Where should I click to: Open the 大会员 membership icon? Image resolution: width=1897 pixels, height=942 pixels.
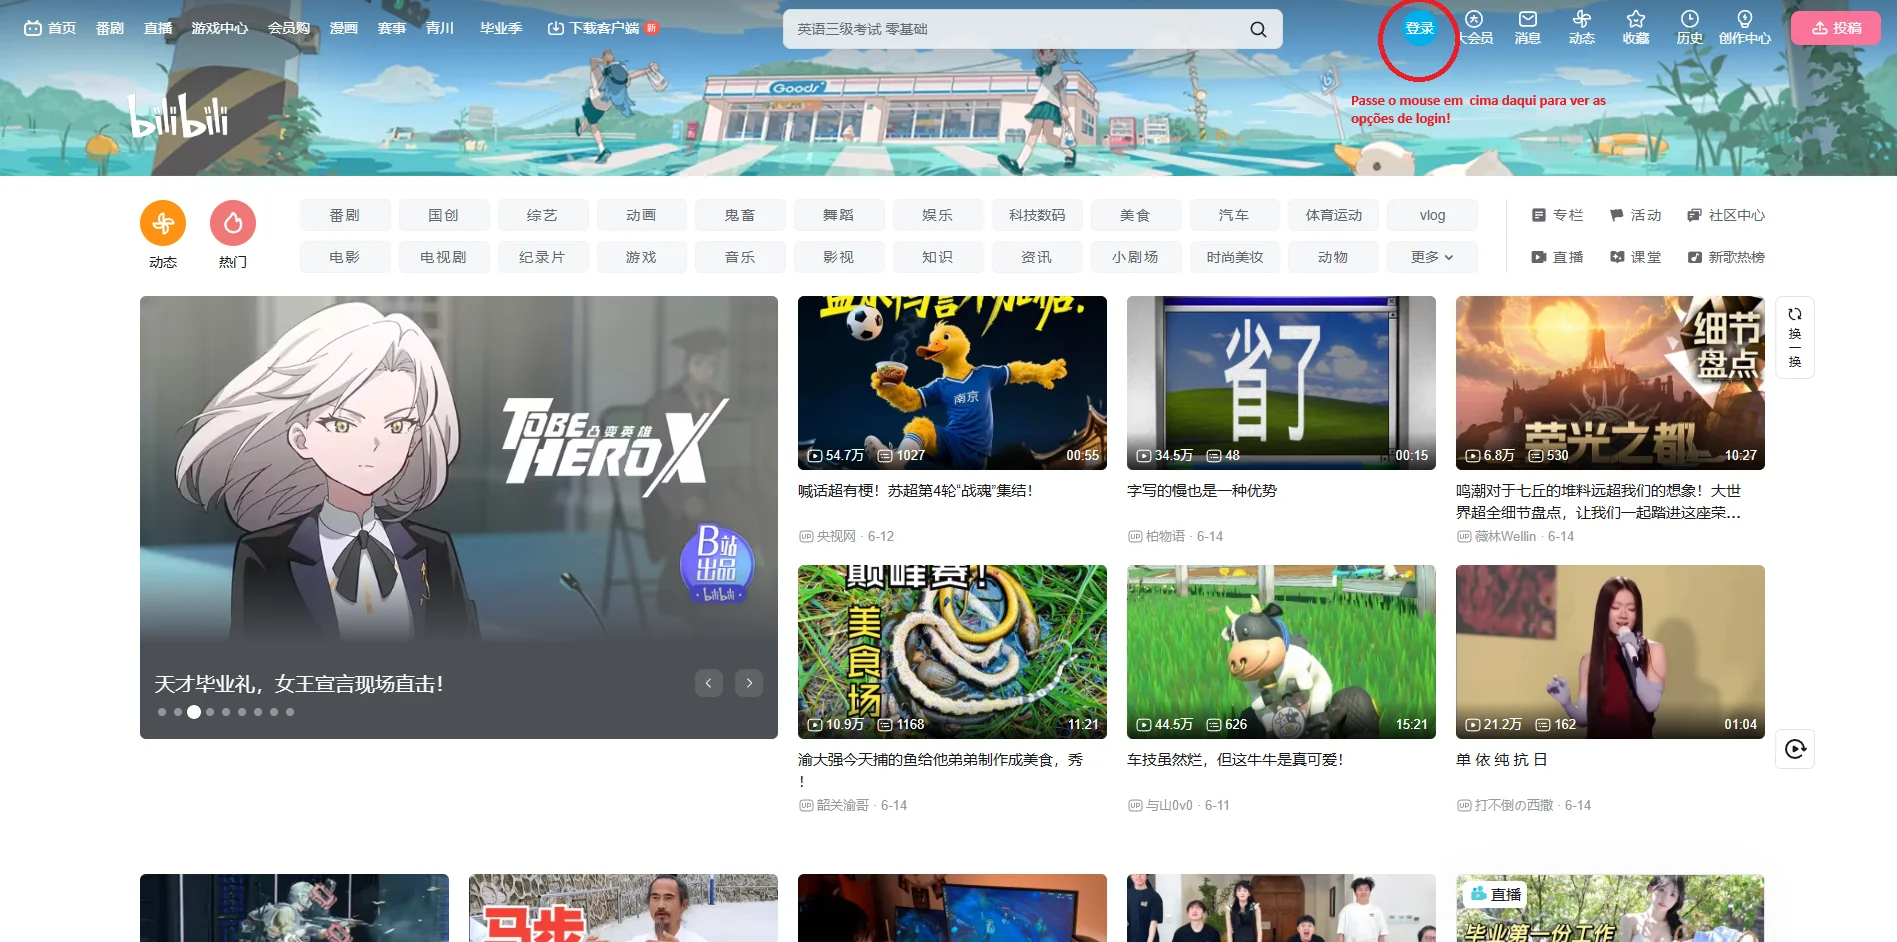coord(1474,28)
